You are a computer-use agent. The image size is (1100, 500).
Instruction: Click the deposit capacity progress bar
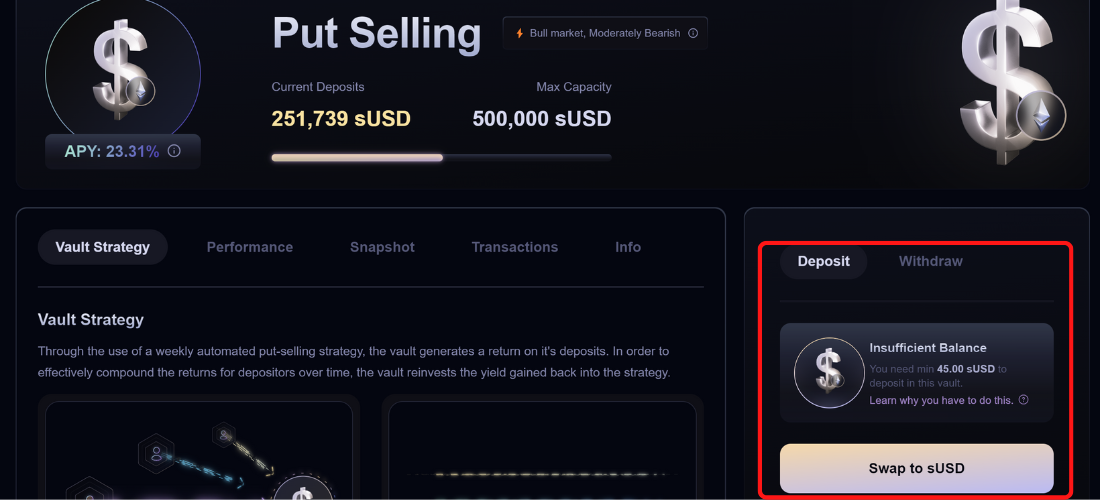pyautogui.click(x=441, y=157)
